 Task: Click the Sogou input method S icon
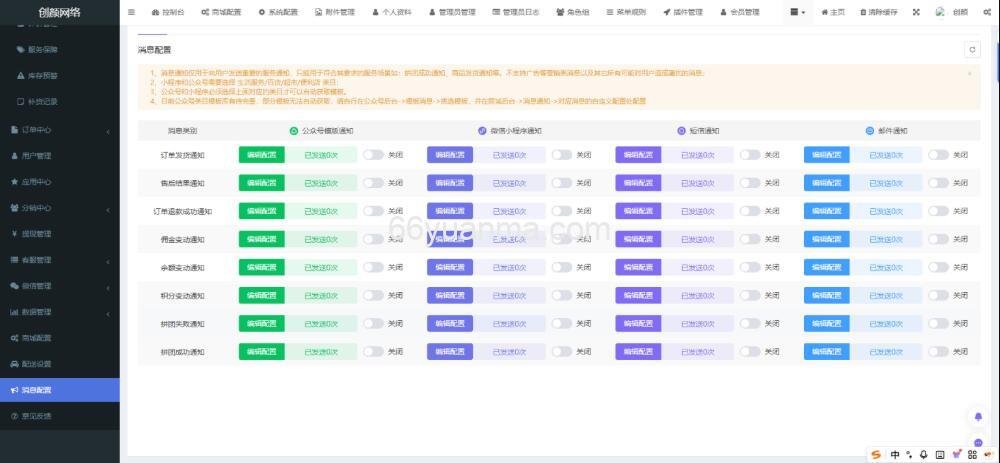coord(877,455)
